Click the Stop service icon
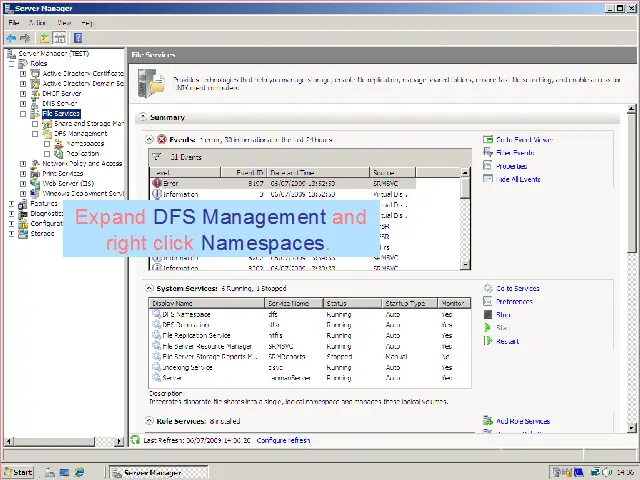Viewport: 640px width, 480px height. [x=488, y=314]
